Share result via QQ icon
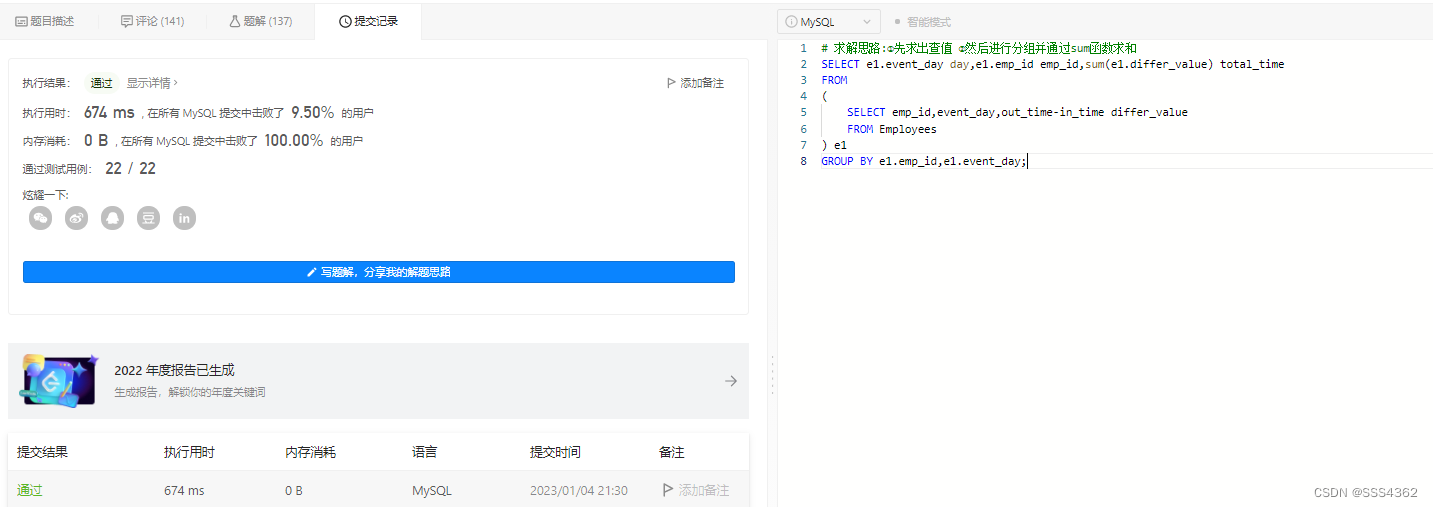Image resolution: width=1433 pixels, height=507 pixels. [x=112, y=218]
